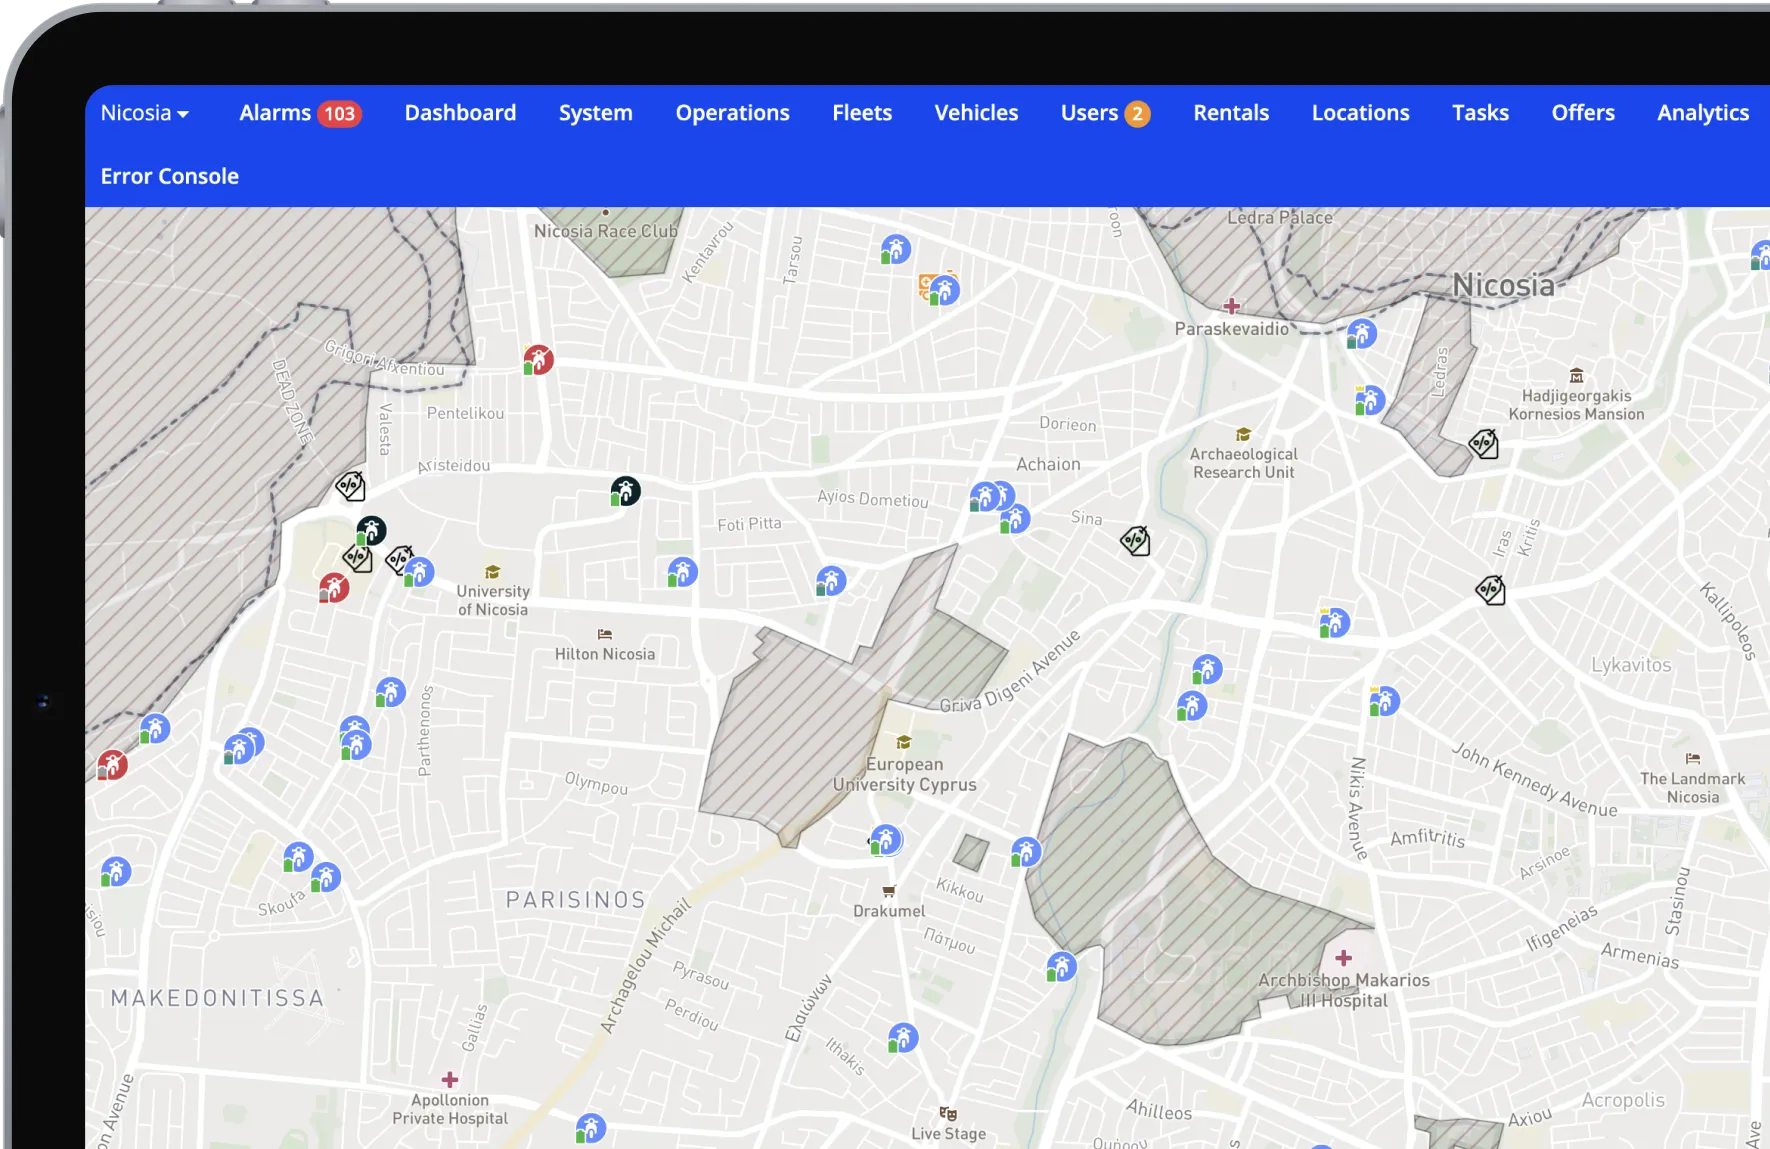Image resolution: width=1770 pixels, height=1149 pixels.
Task: Select the blue scooter marker above Drakumel
Action: pos(885,840)
